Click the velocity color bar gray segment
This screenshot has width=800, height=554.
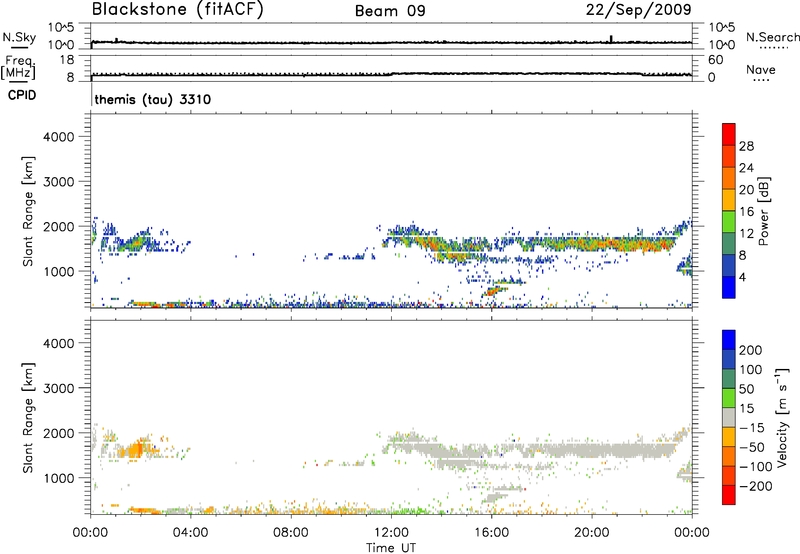pyautogui.click(x=729, y=417)
